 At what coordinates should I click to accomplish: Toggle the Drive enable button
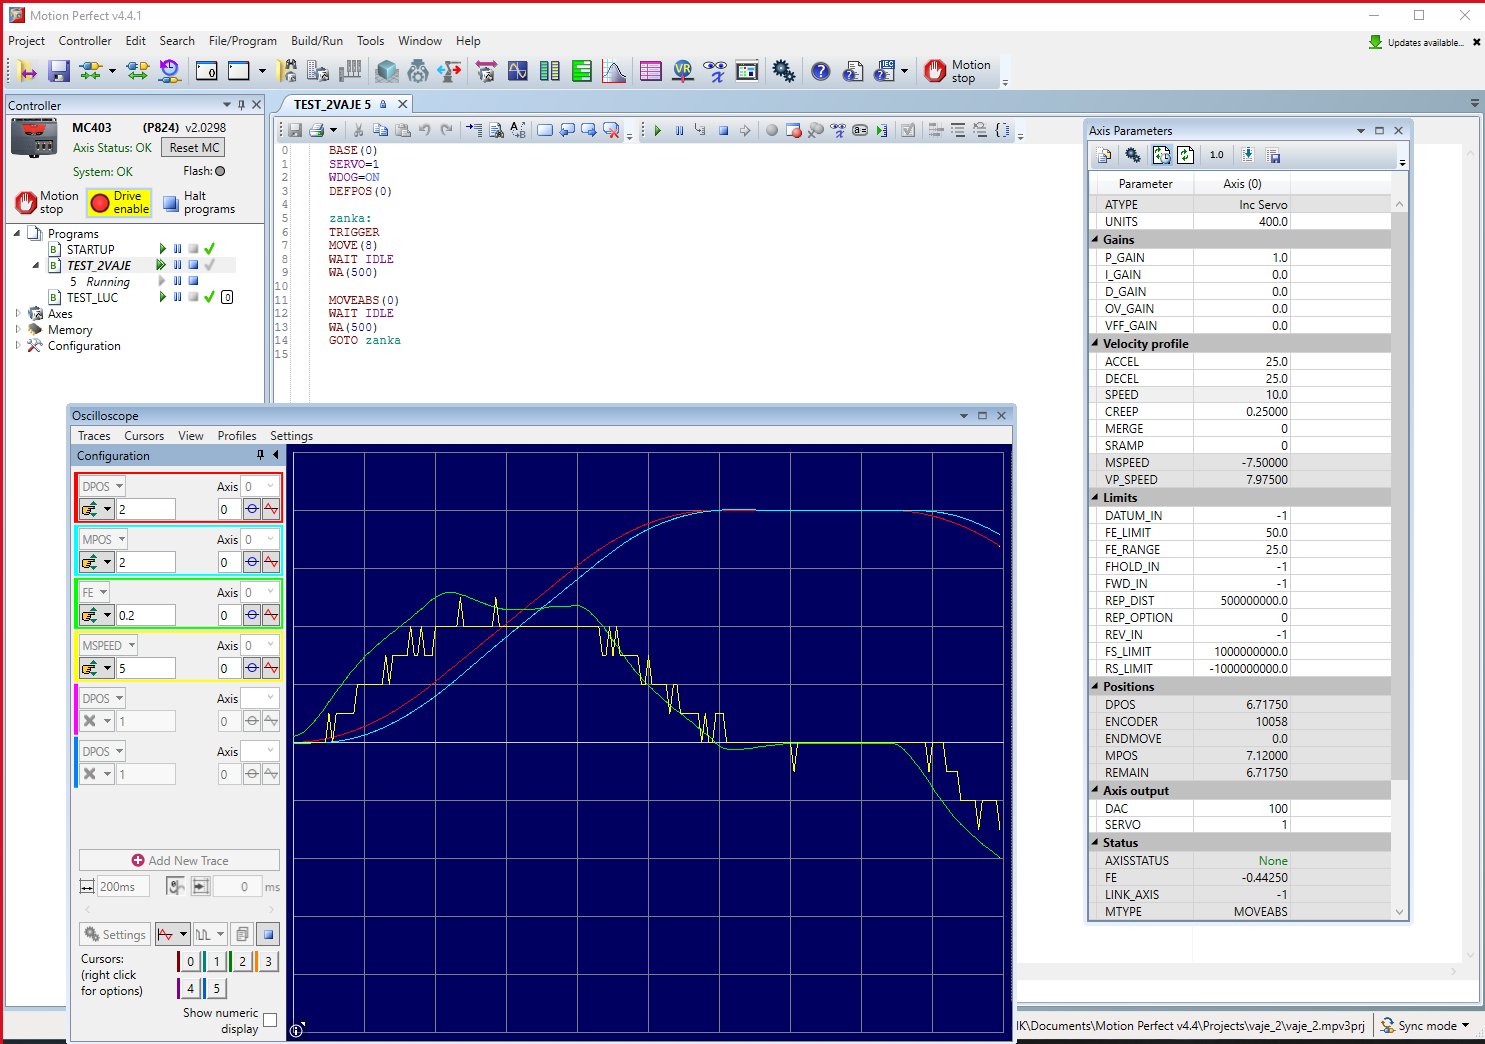click(119, 203)
